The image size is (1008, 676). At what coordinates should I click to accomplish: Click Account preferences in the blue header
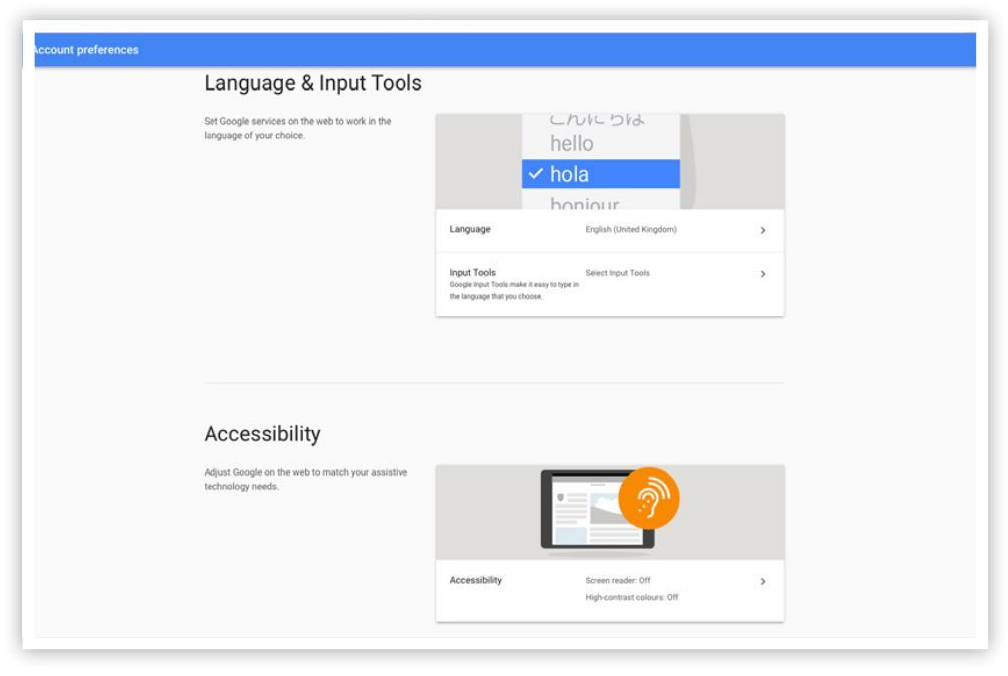coord(86,50)
